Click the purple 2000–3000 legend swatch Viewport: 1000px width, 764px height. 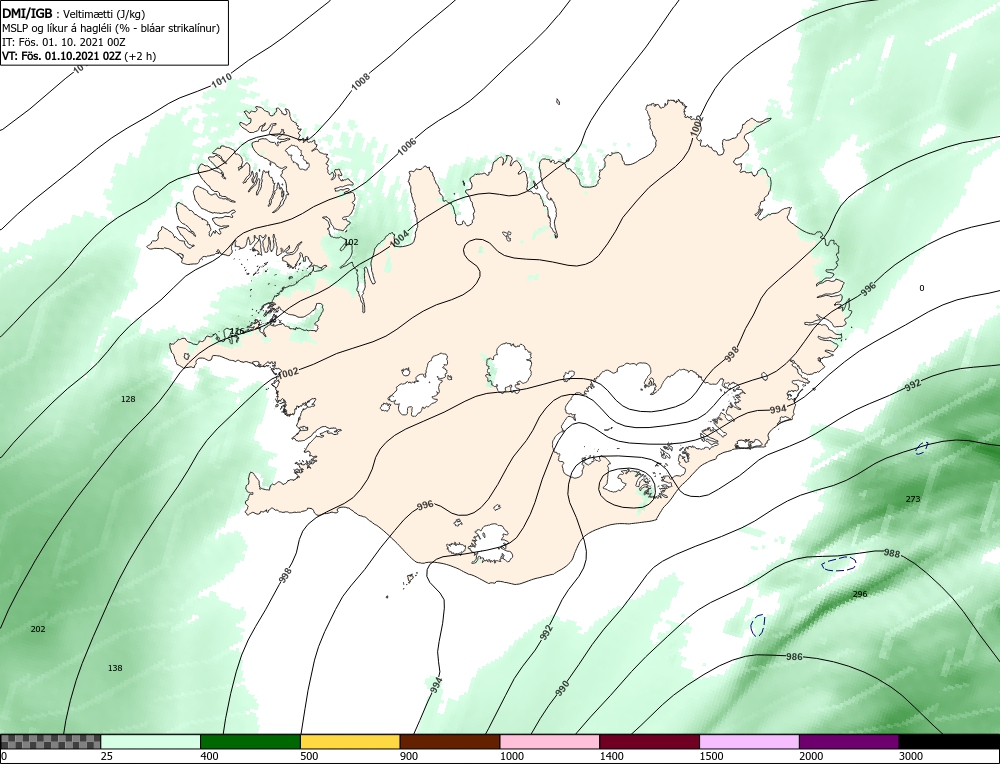(x=849, y=741)
